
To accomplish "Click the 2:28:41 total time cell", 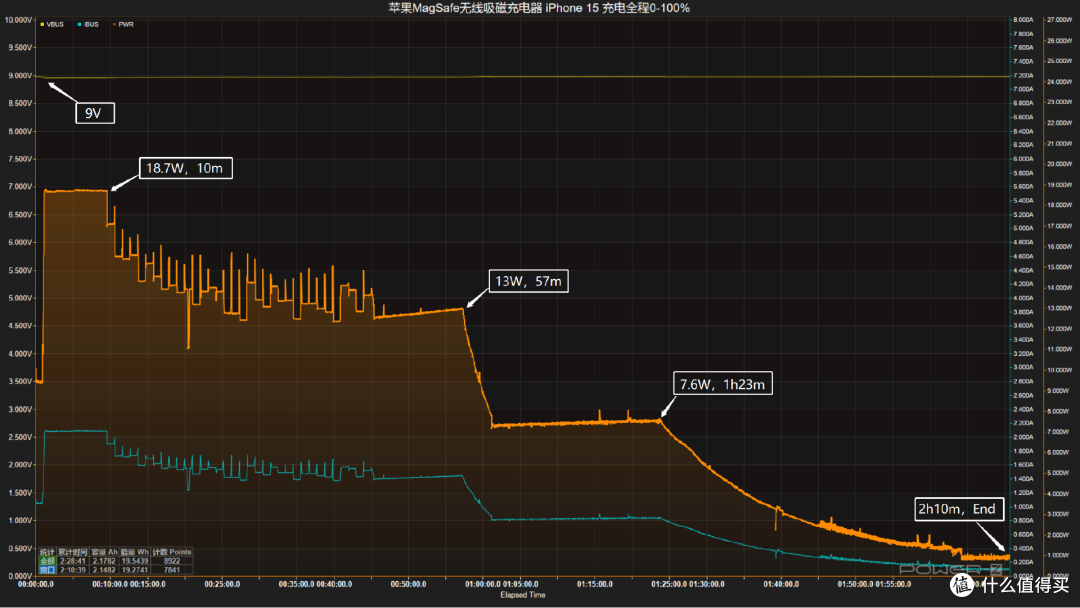I will tap(73, 561).
